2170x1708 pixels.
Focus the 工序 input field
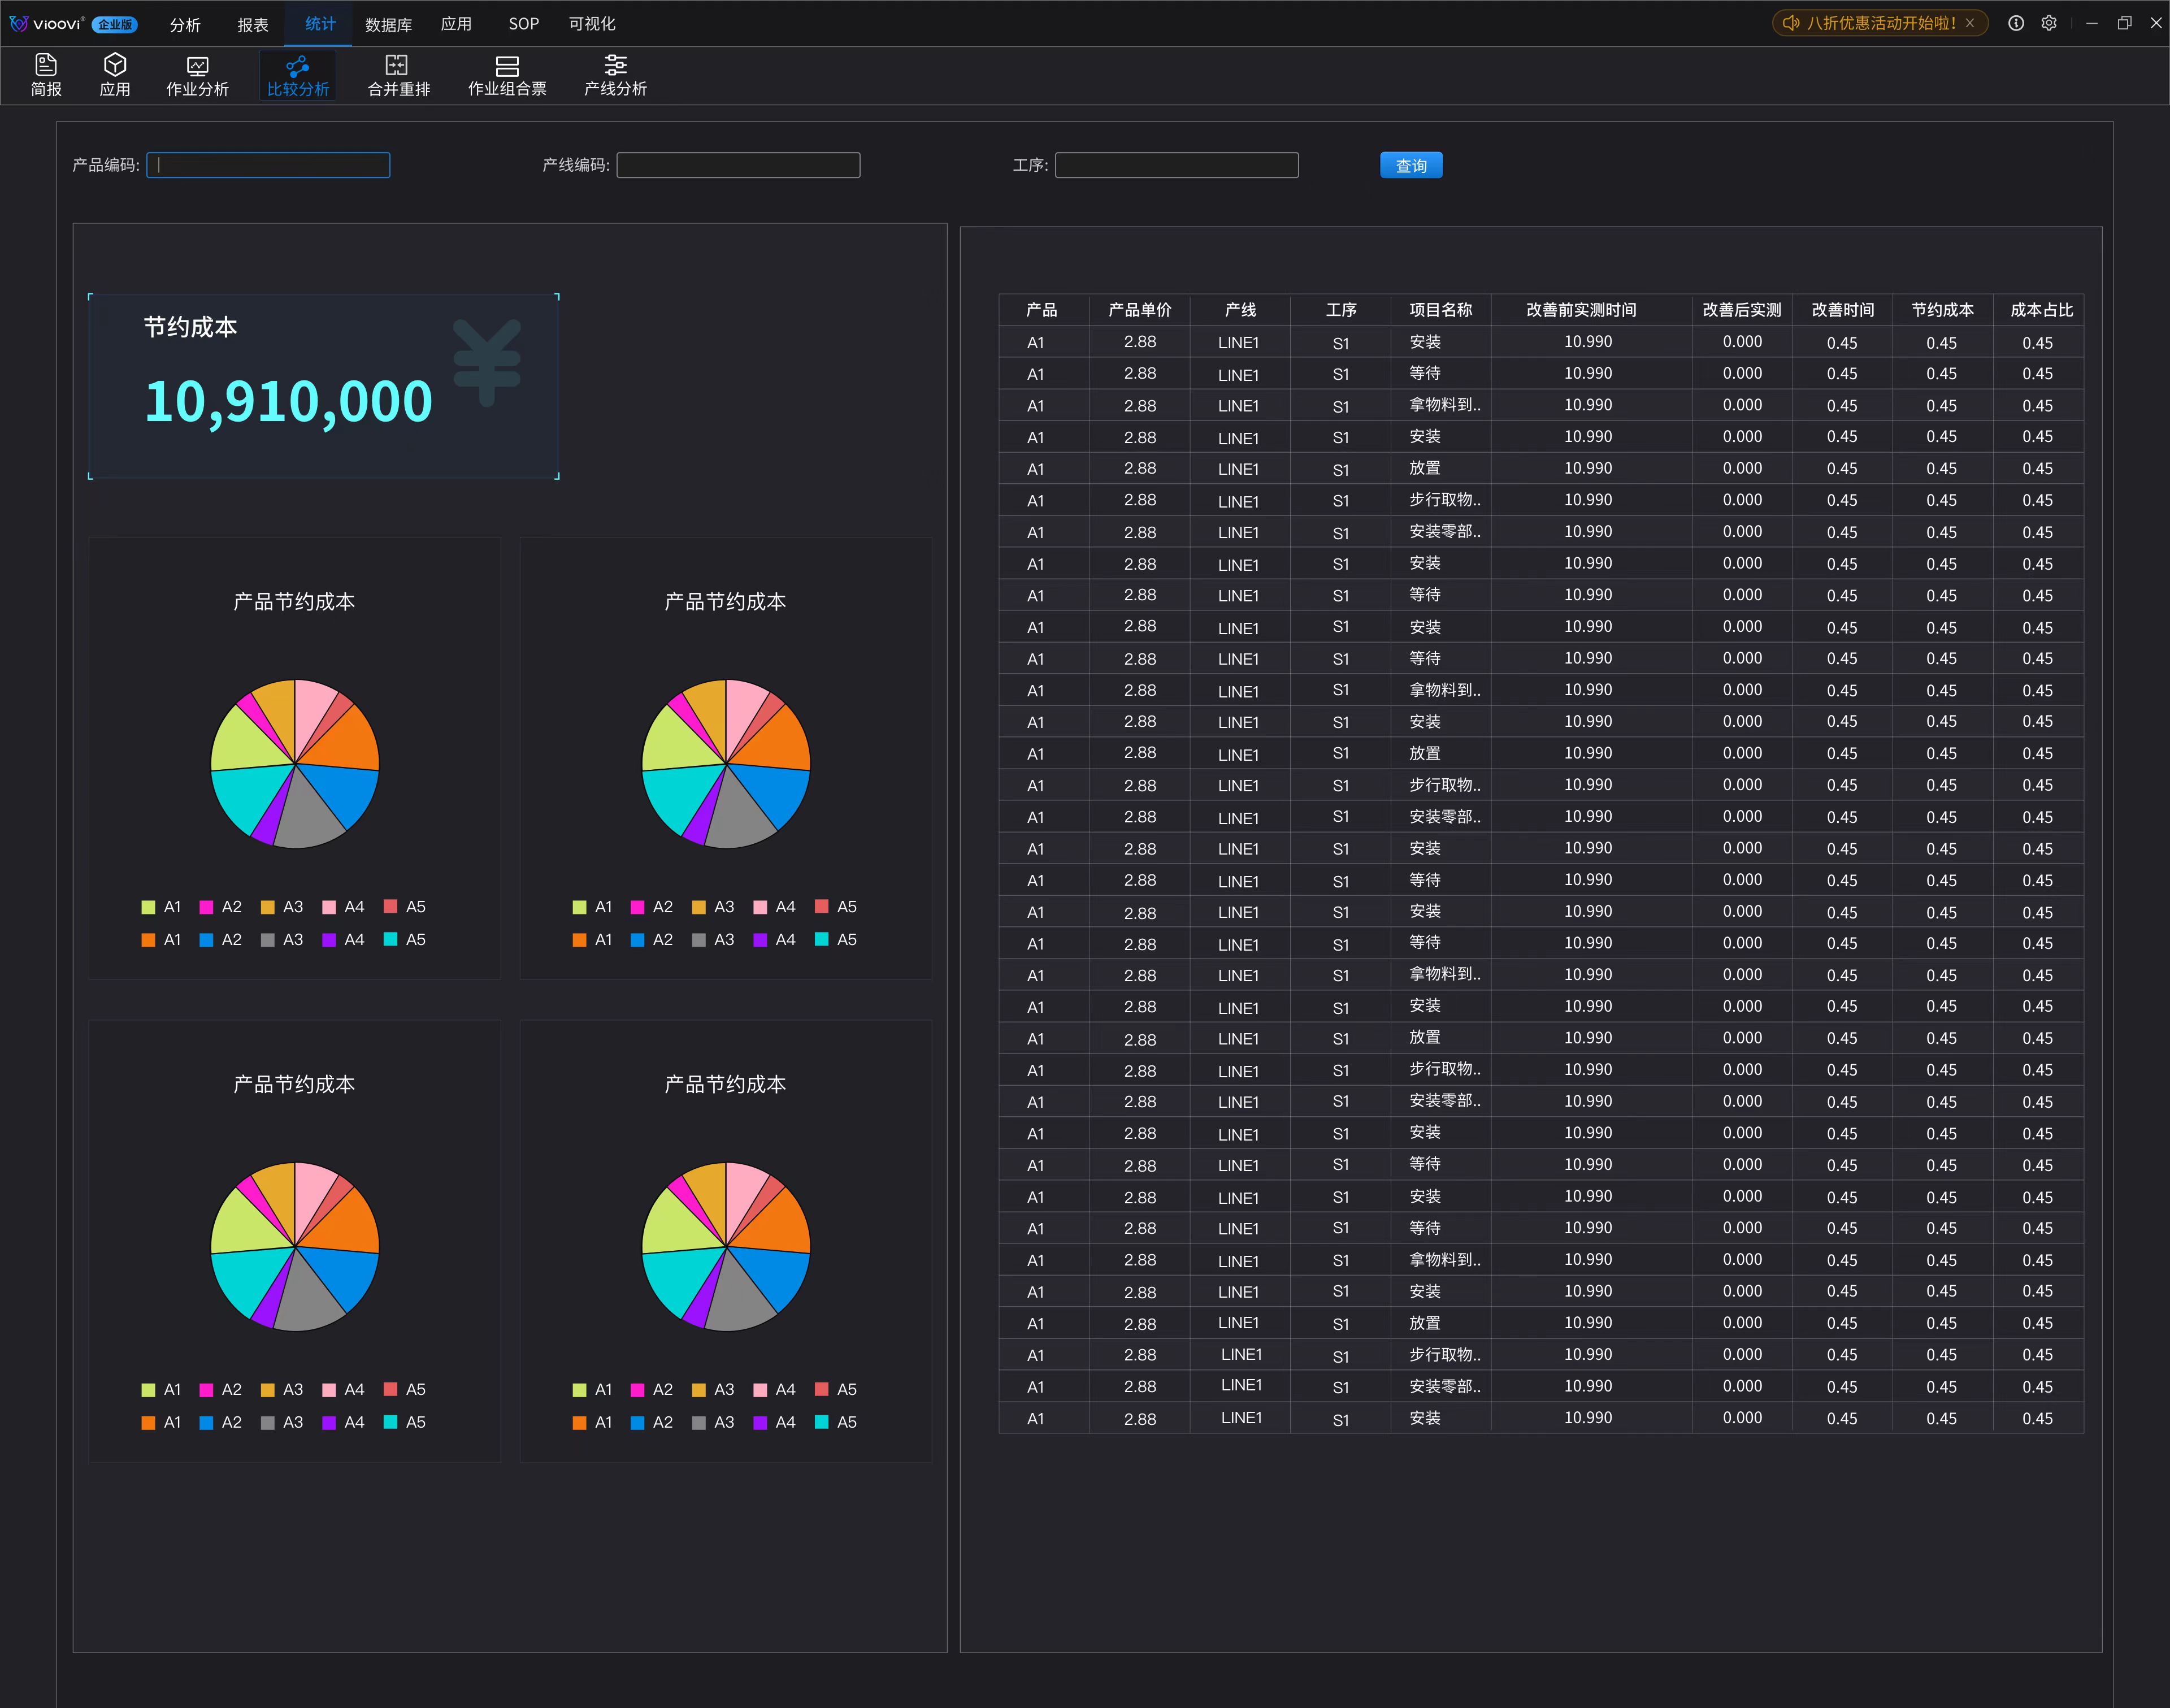pos(1177,165)
